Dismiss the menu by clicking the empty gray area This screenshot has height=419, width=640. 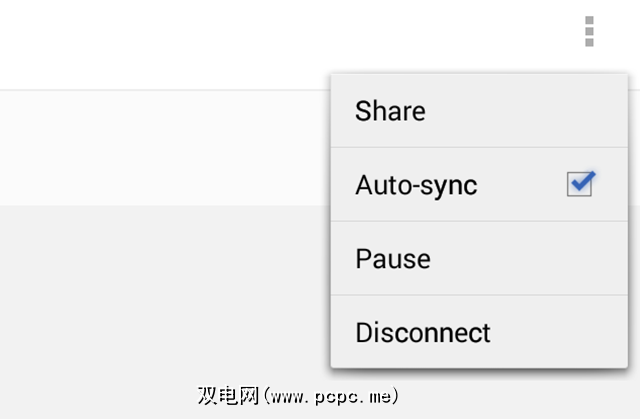point(150,300)
